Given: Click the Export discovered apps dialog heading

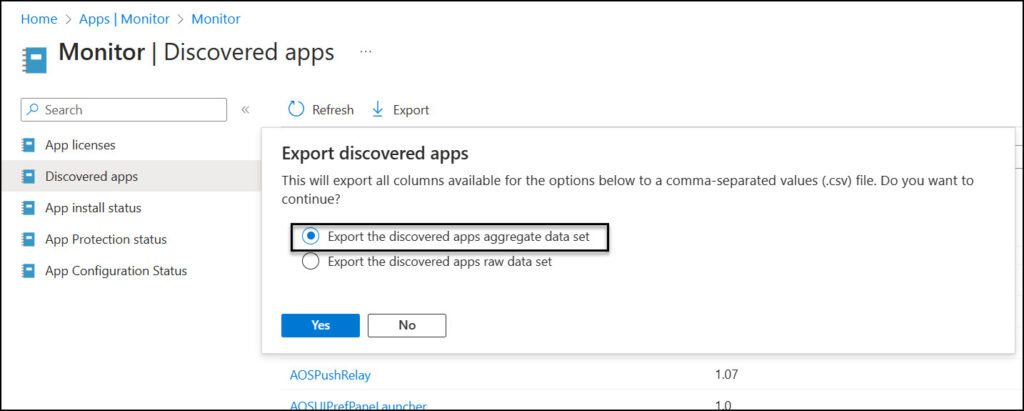Looking at the screenshot, I should tap(375, 154).
